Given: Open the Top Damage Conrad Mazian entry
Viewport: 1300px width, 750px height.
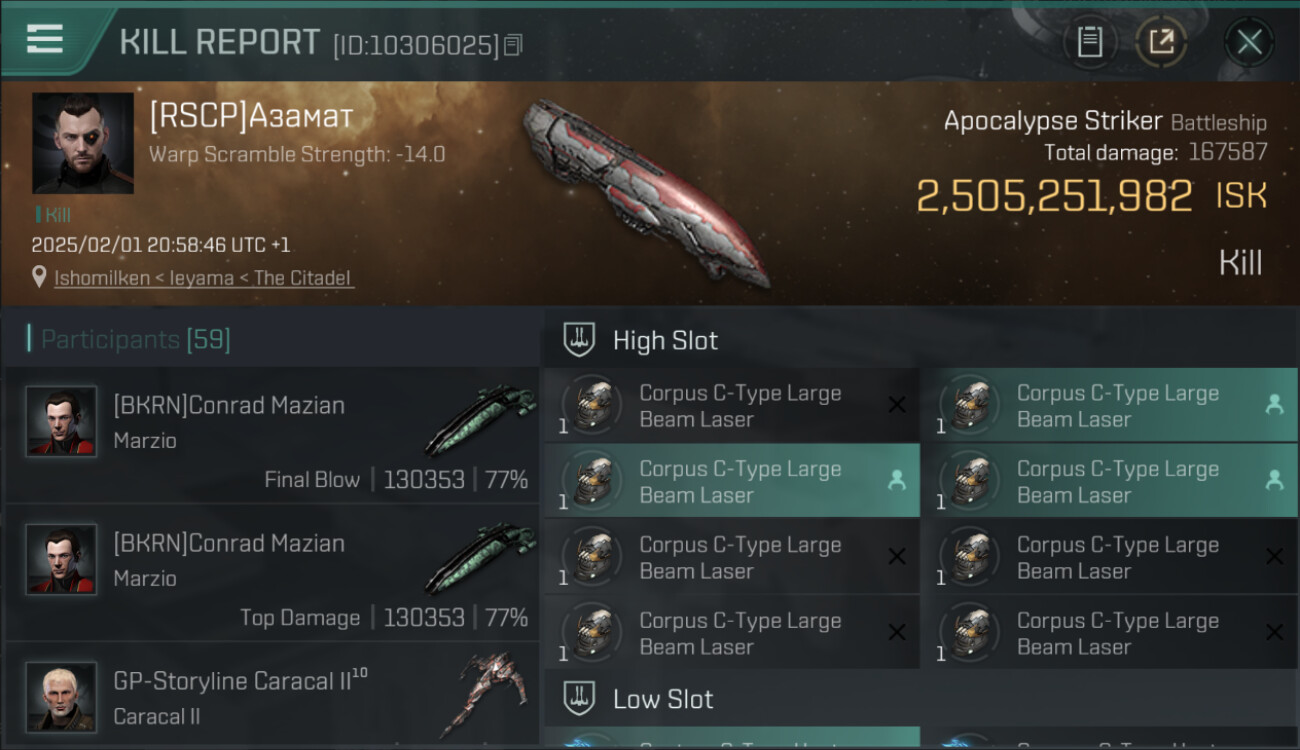Looking at the screenshot, I should (x=272, y=573).
